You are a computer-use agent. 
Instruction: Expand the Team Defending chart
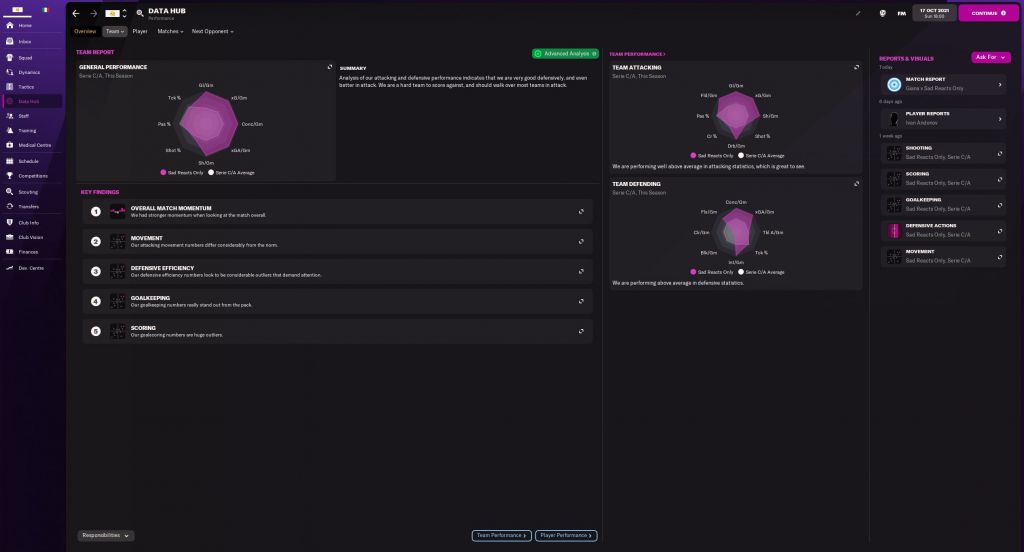(x=856, y=184)
